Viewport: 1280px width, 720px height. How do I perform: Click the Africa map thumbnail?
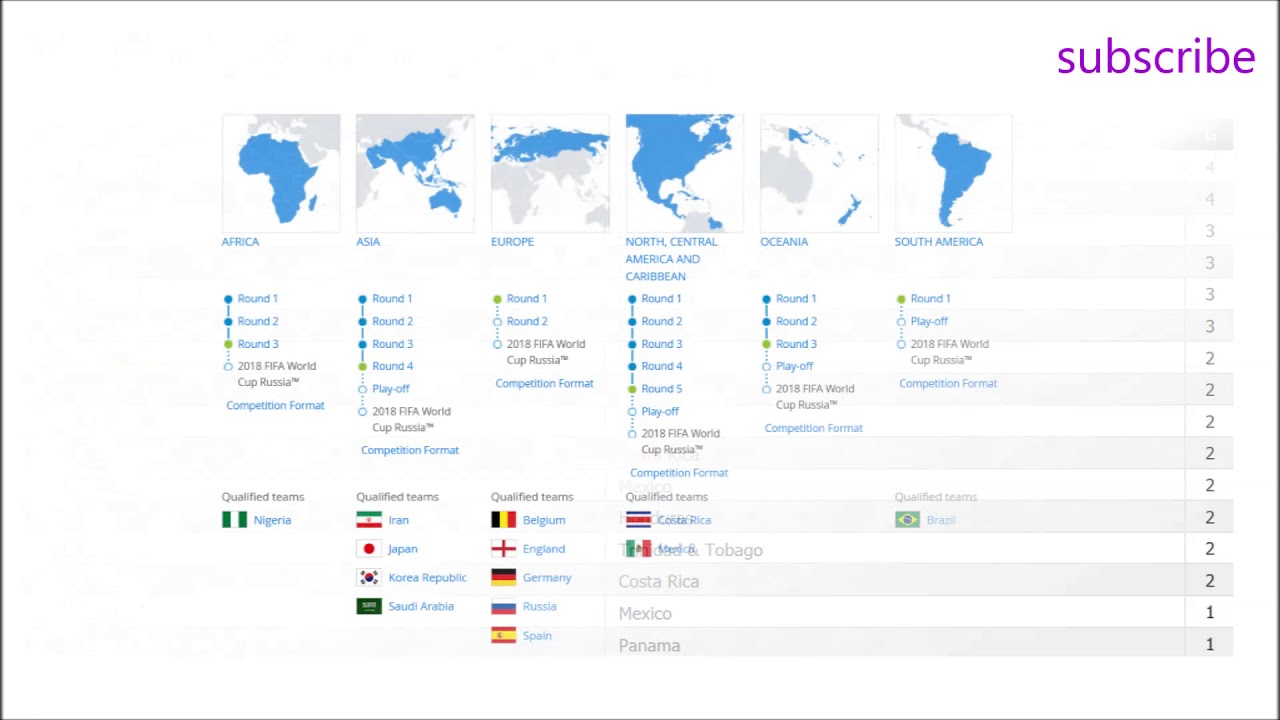[281, 173]
